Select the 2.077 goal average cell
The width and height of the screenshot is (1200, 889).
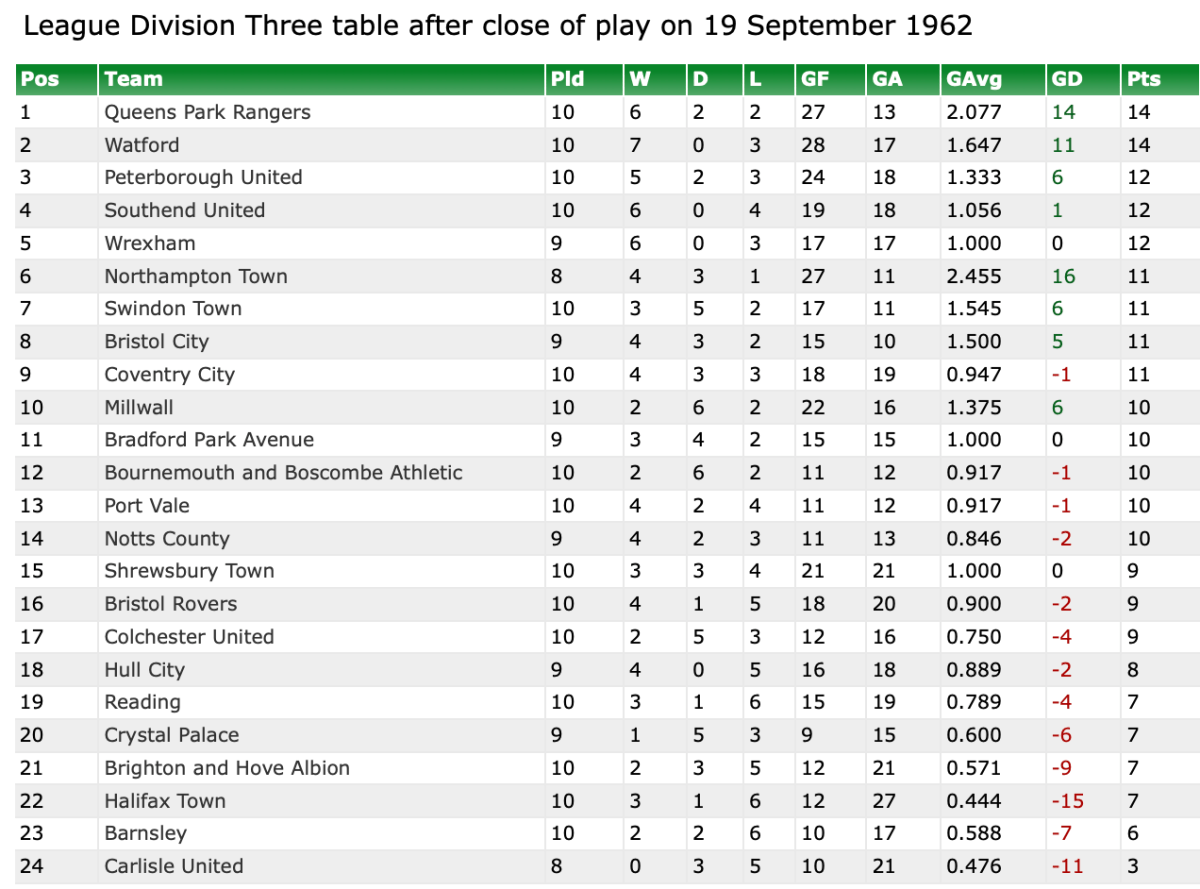click(x=973, y=112)
